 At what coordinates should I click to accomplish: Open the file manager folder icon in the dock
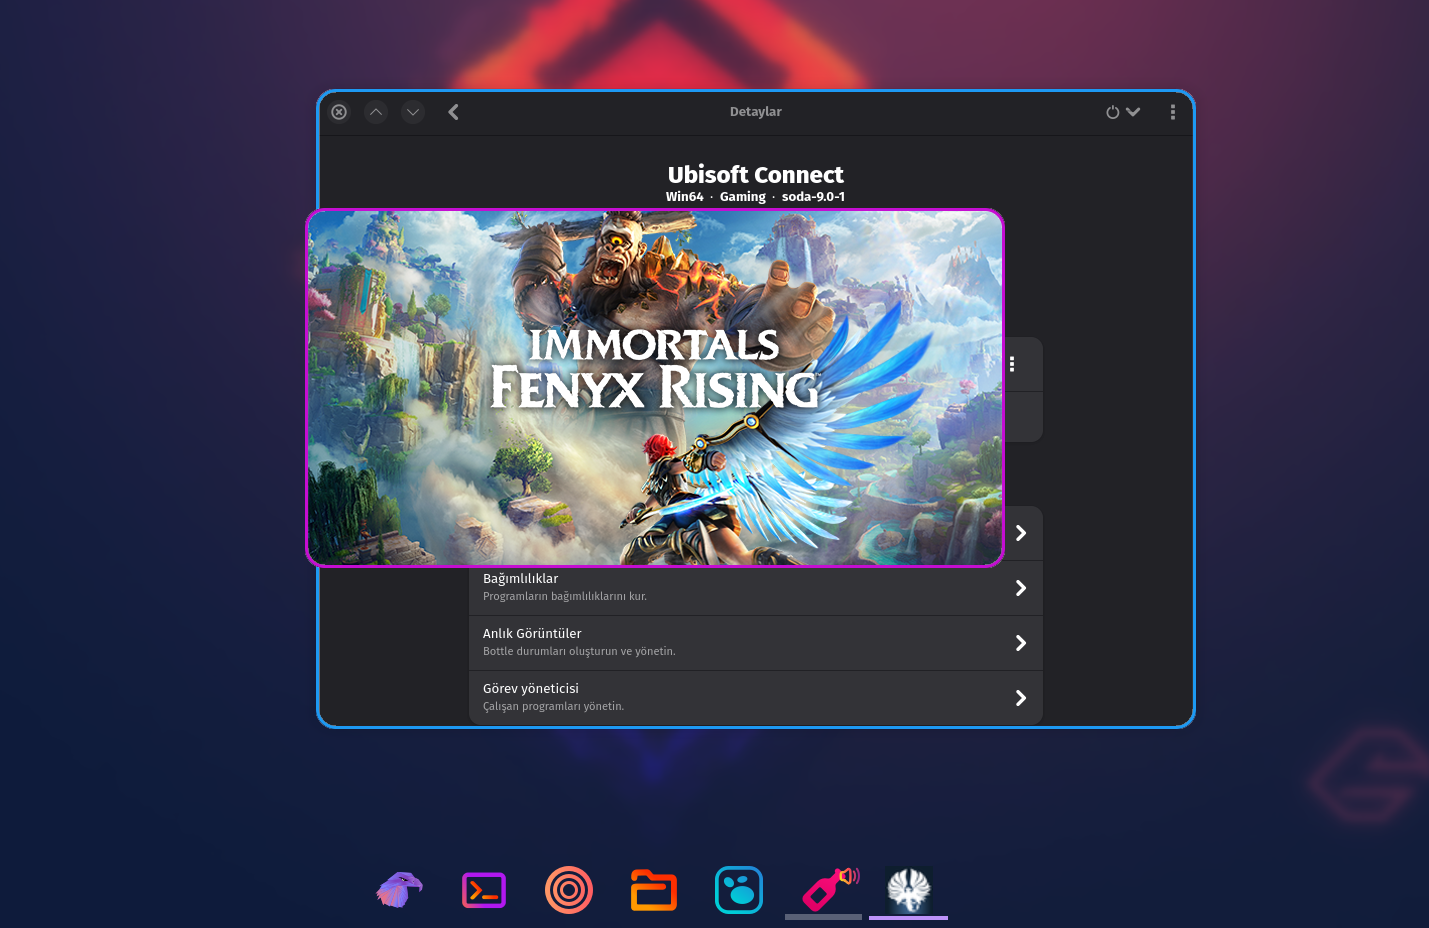[x=654, y=890]
